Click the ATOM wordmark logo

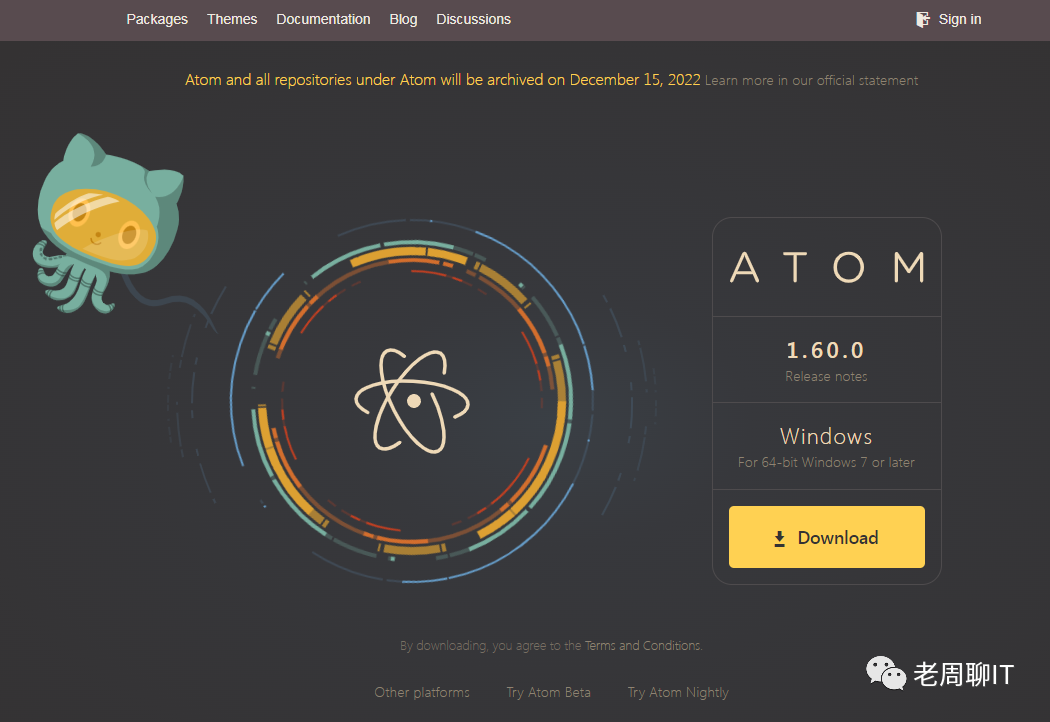(x=827, y=267)
